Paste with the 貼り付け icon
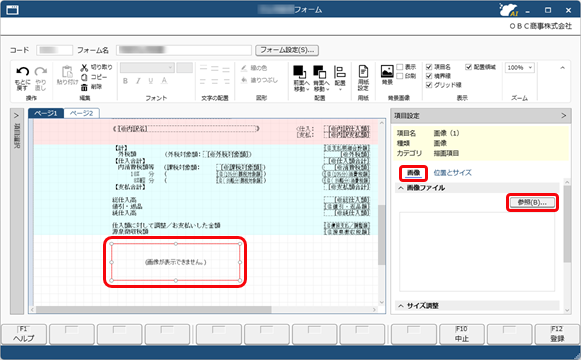 (67, 75)
